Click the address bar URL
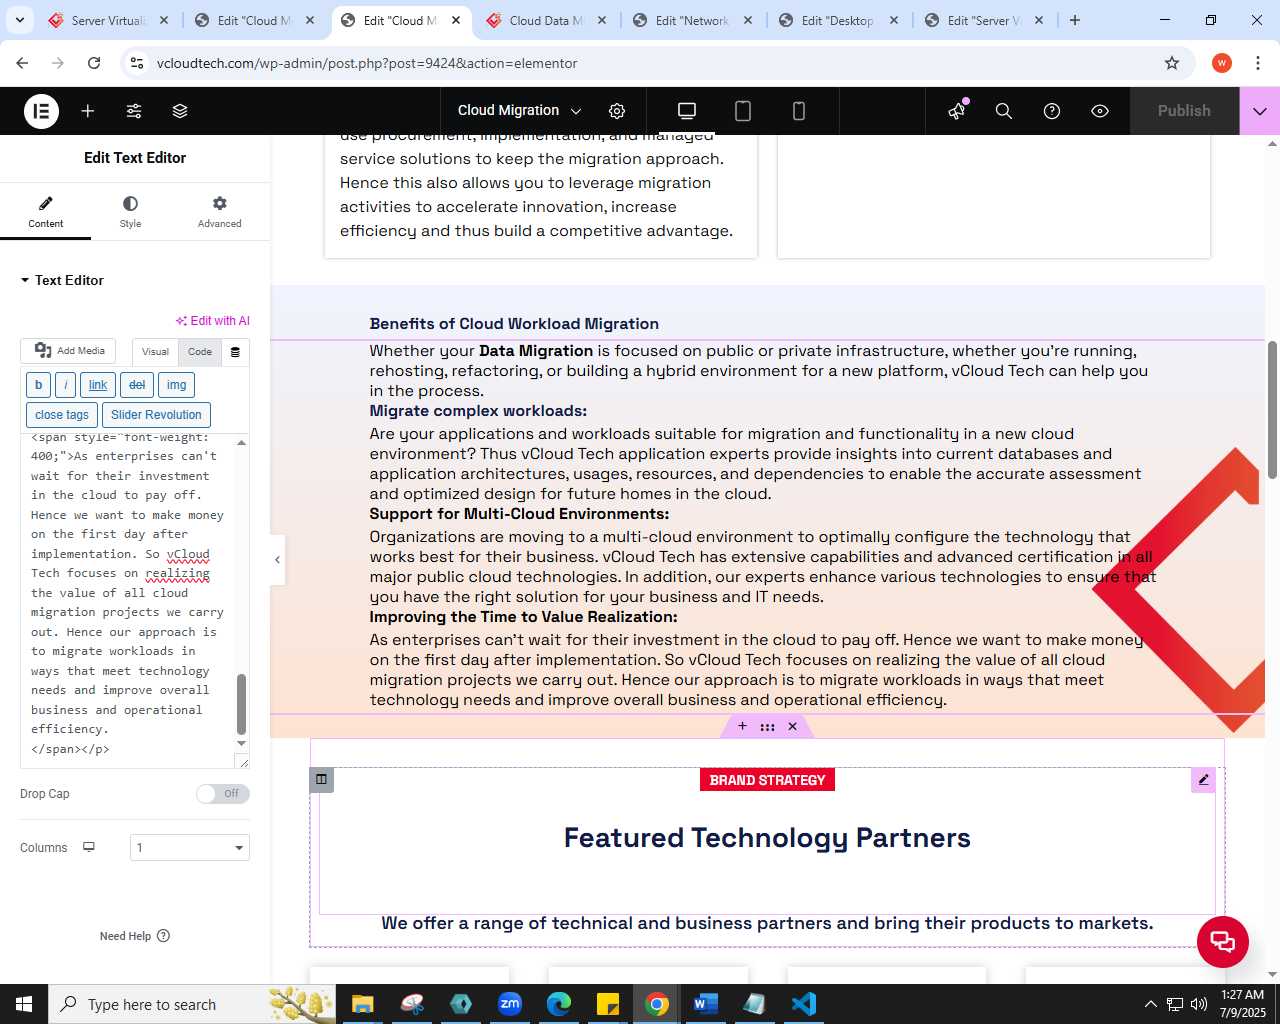 pyautogui.click(x=367, y=63)
